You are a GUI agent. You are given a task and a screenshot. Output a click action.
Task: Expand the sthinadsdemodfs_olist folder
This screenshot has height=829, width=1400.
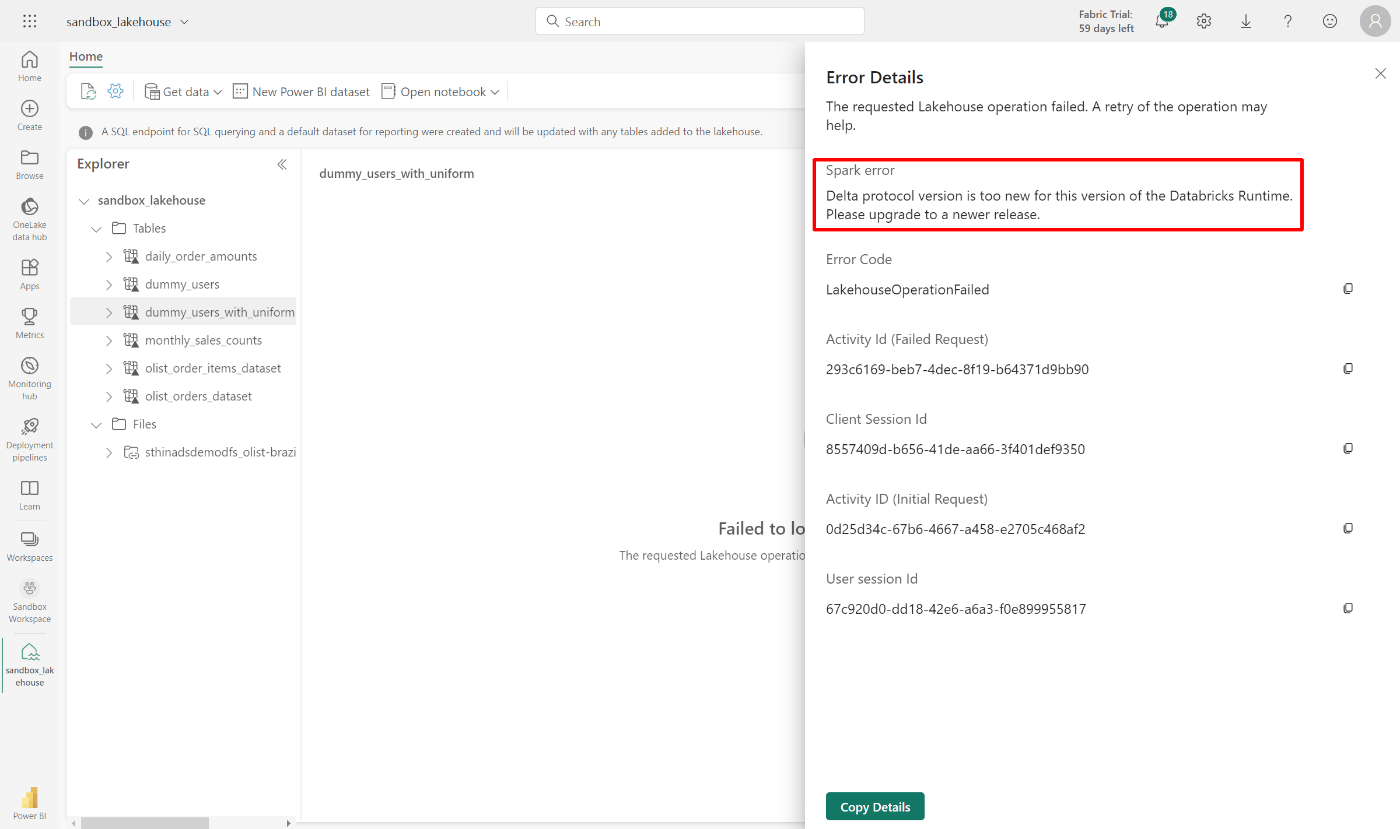[109, 453]
